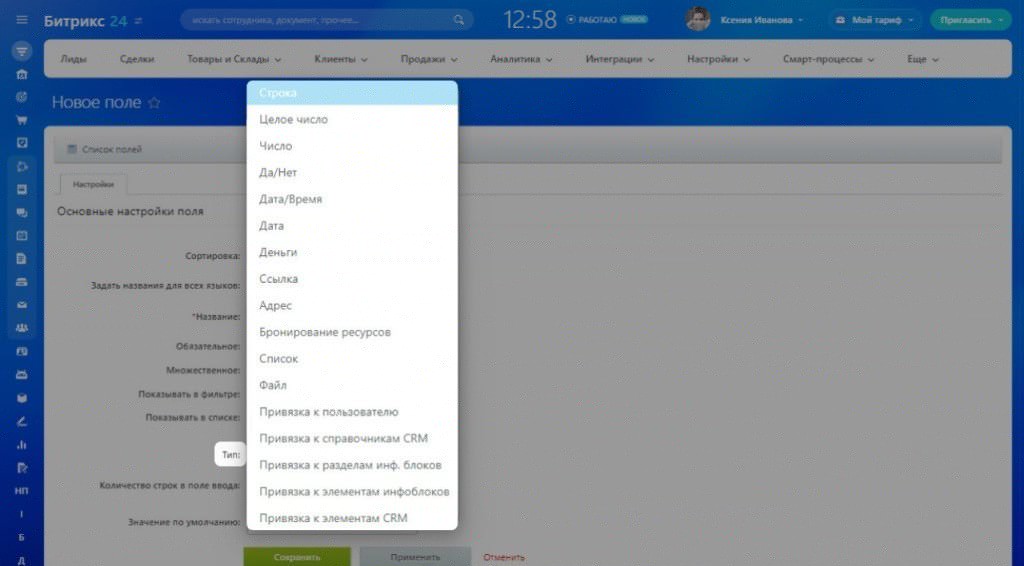Click Ксения Иванова's profile avatar

(697, 20)
